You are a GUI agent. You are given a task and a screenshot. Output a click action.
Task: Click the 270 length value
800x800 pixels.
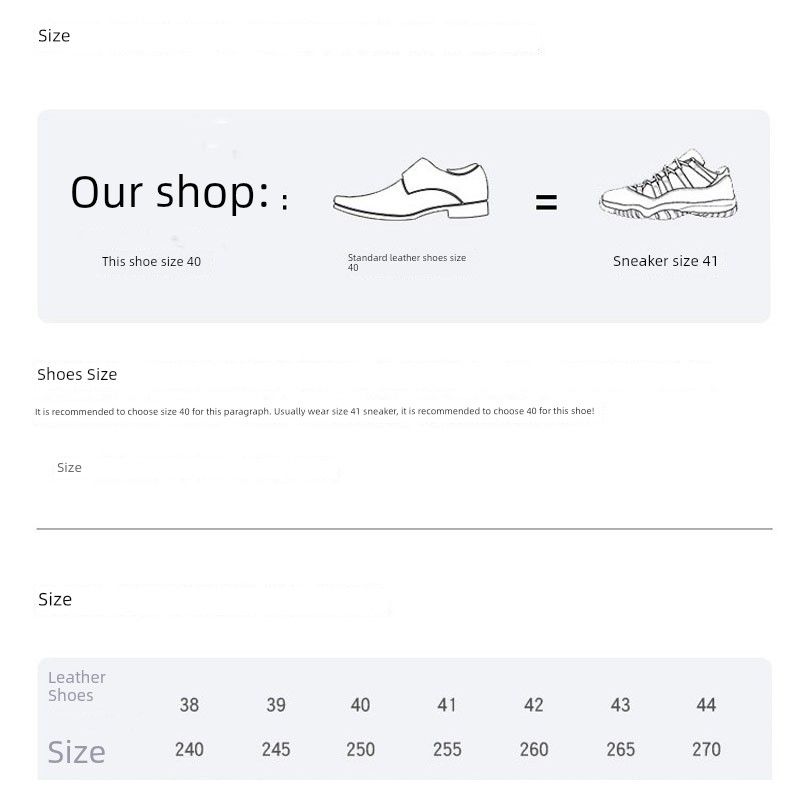[706, 749]
